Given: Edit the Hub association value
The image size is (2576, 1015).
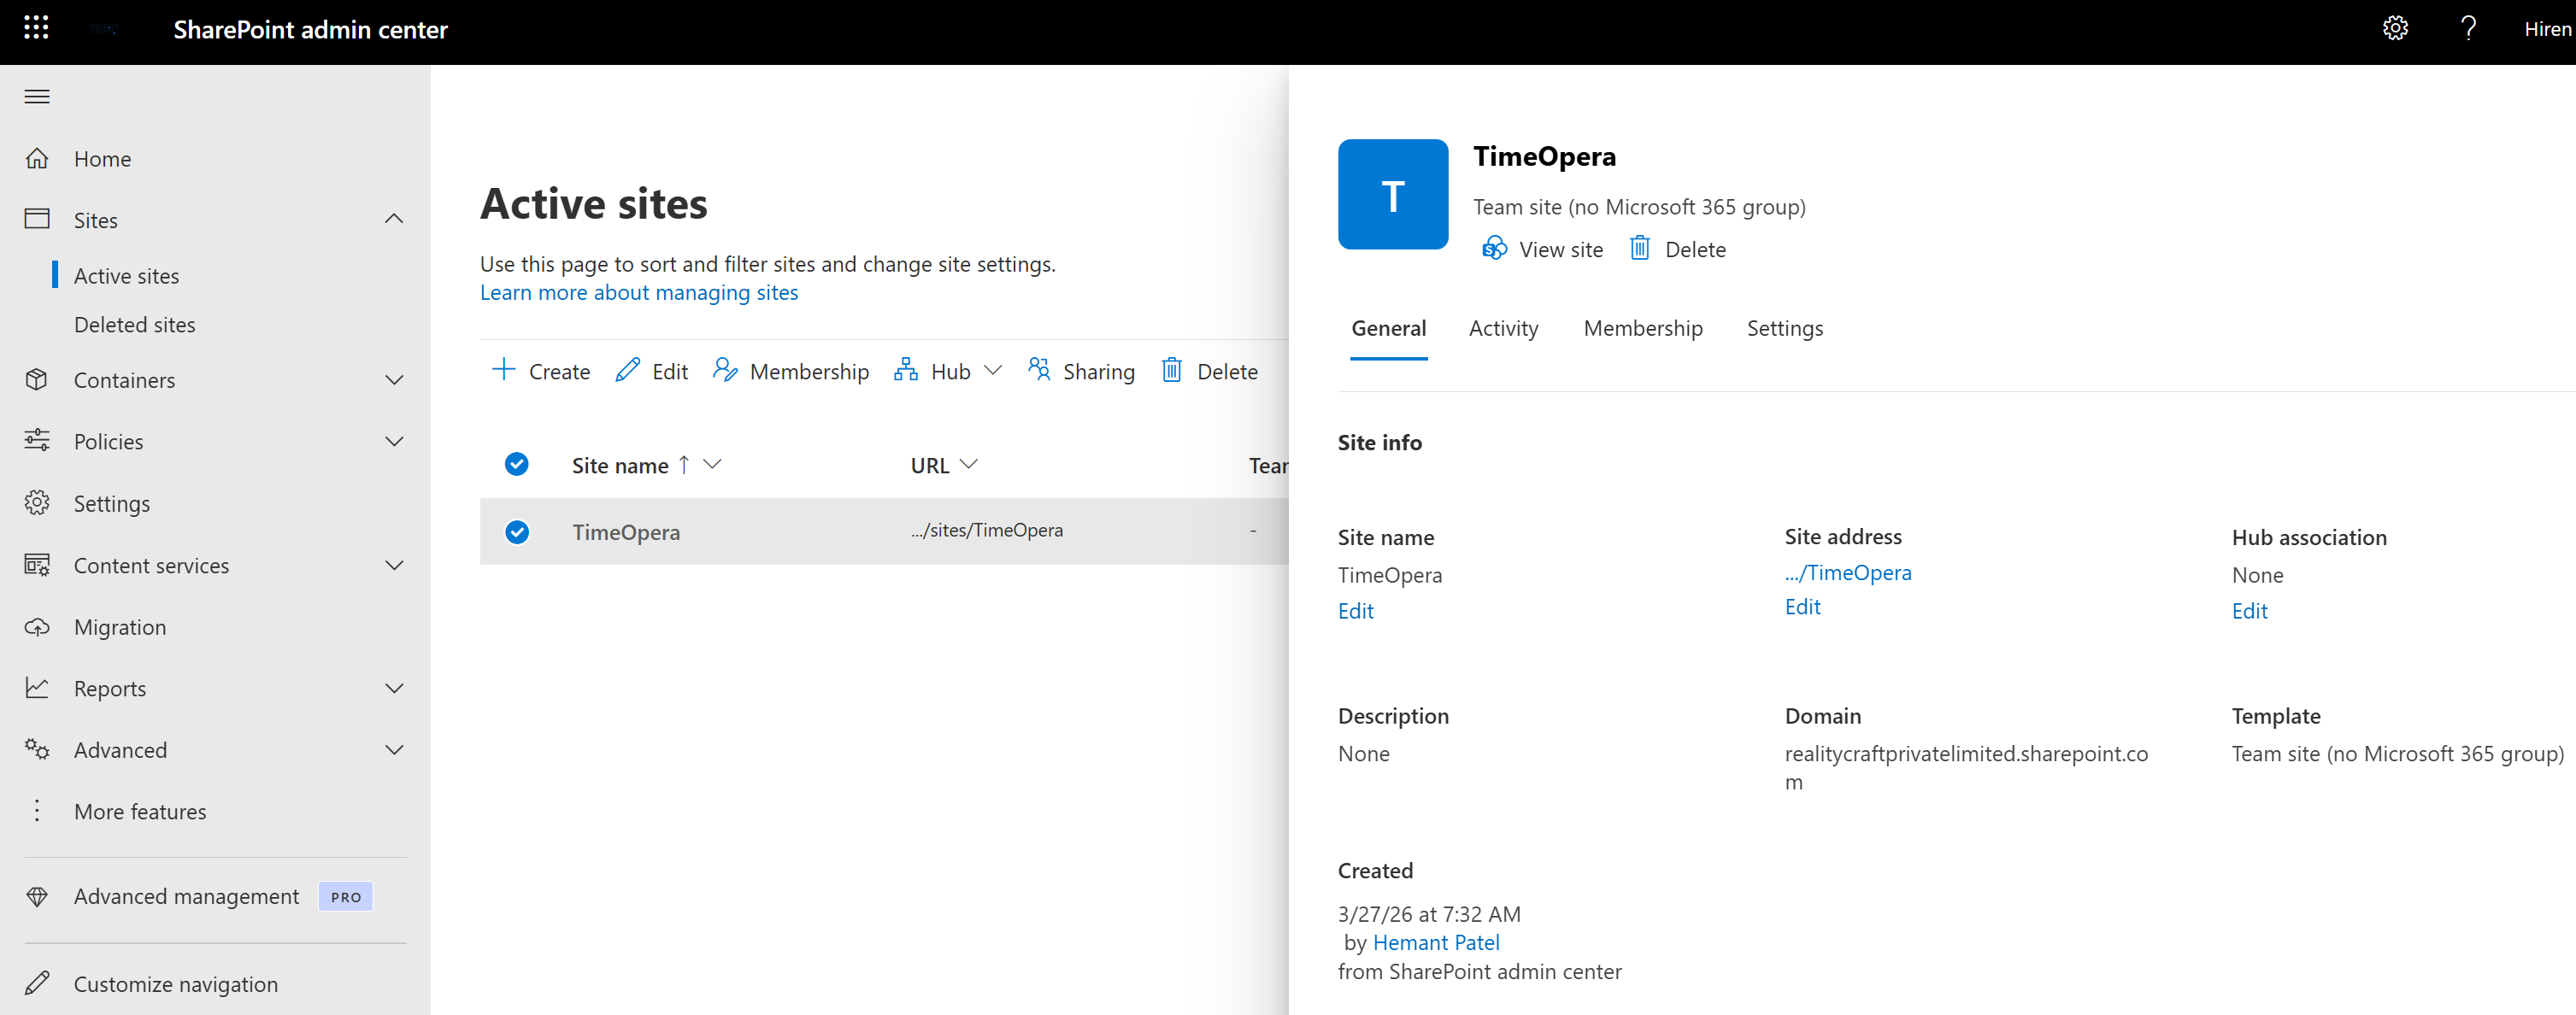Looking at the screenshot, I should pos(2249,611).
